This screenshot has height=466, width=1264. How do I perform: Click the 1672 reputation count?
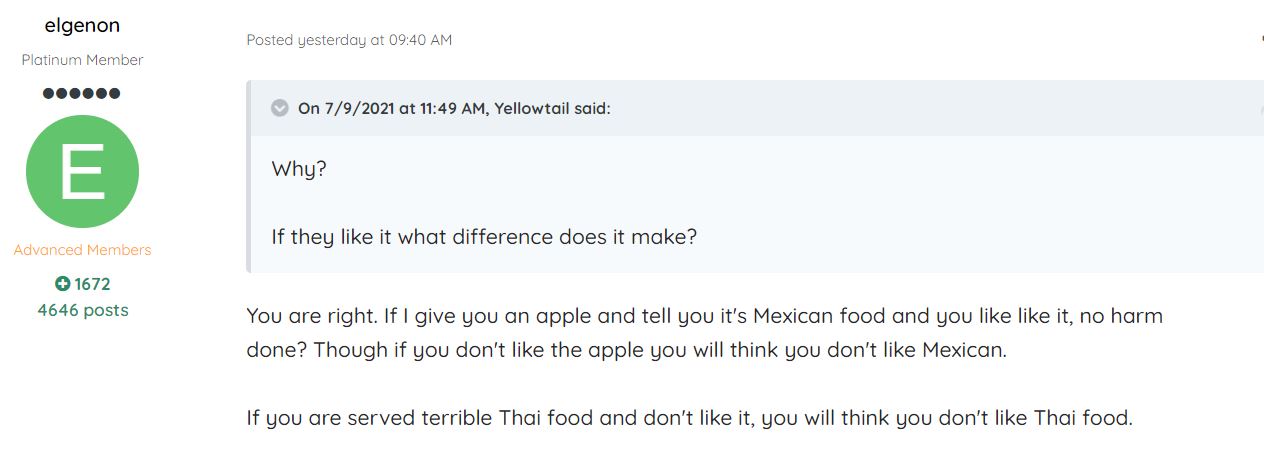pyautogui.click(x=92, y=284)
